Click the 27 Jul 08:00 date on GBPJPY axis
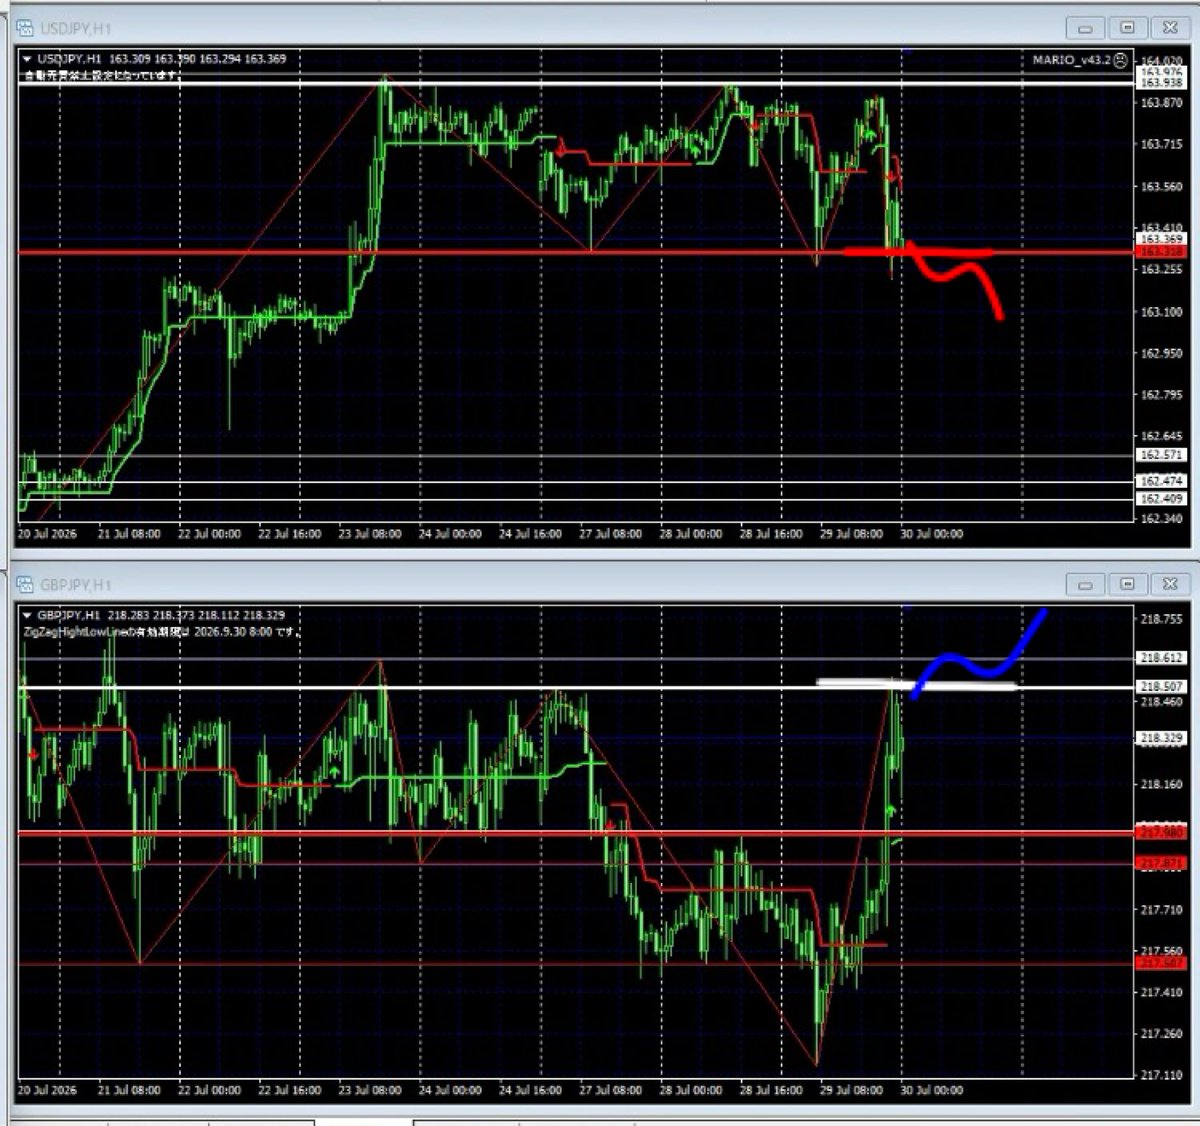 click(611, 1090)
